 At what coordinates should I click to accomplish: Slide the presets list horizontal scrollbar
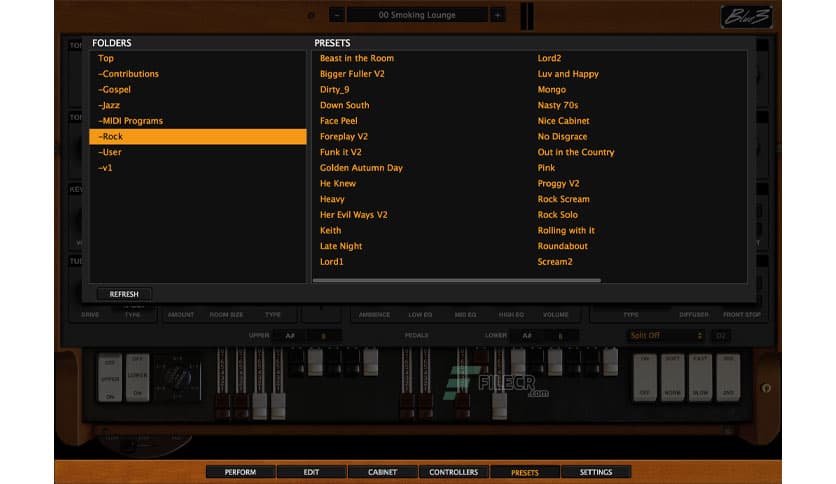457,280
